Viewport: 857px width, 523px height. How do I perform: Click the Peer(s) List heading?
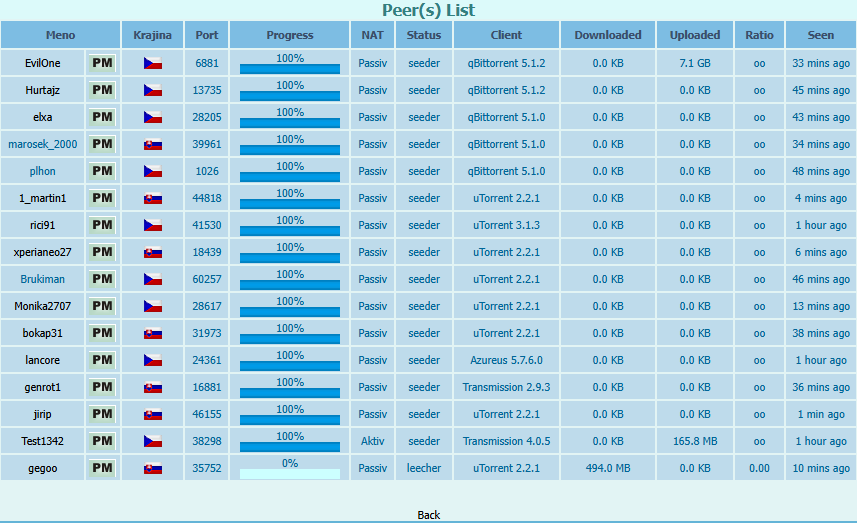pos(428,10)
